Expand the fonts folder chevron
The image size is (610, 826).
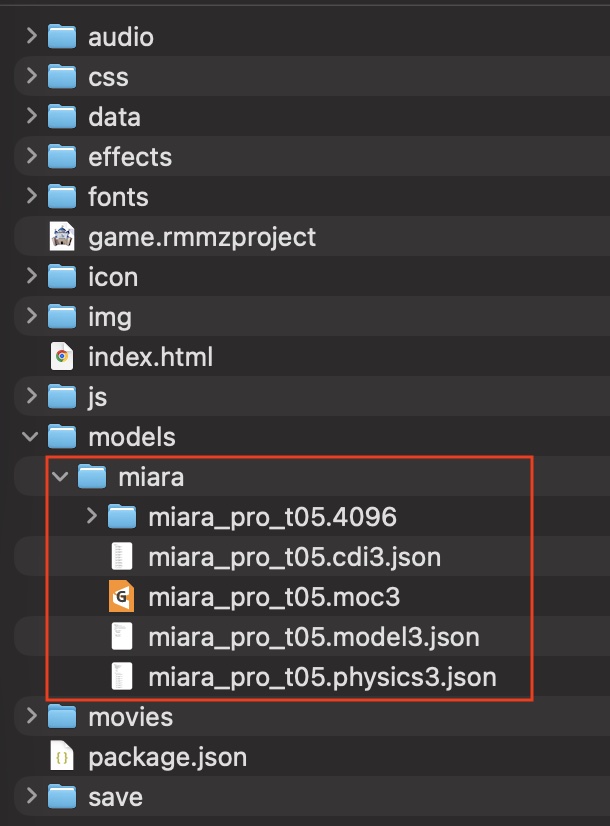32,196
